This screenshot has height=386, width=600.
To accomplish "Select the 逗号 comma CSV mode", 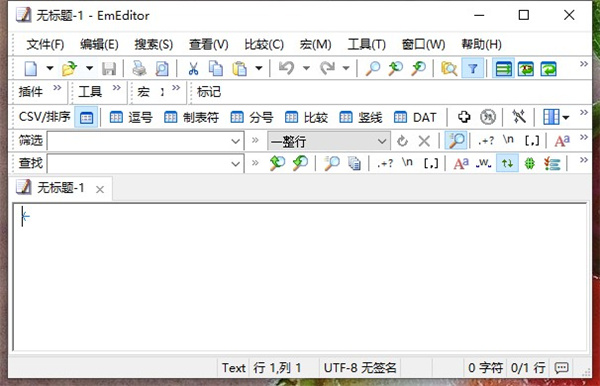I will point(131,117).
